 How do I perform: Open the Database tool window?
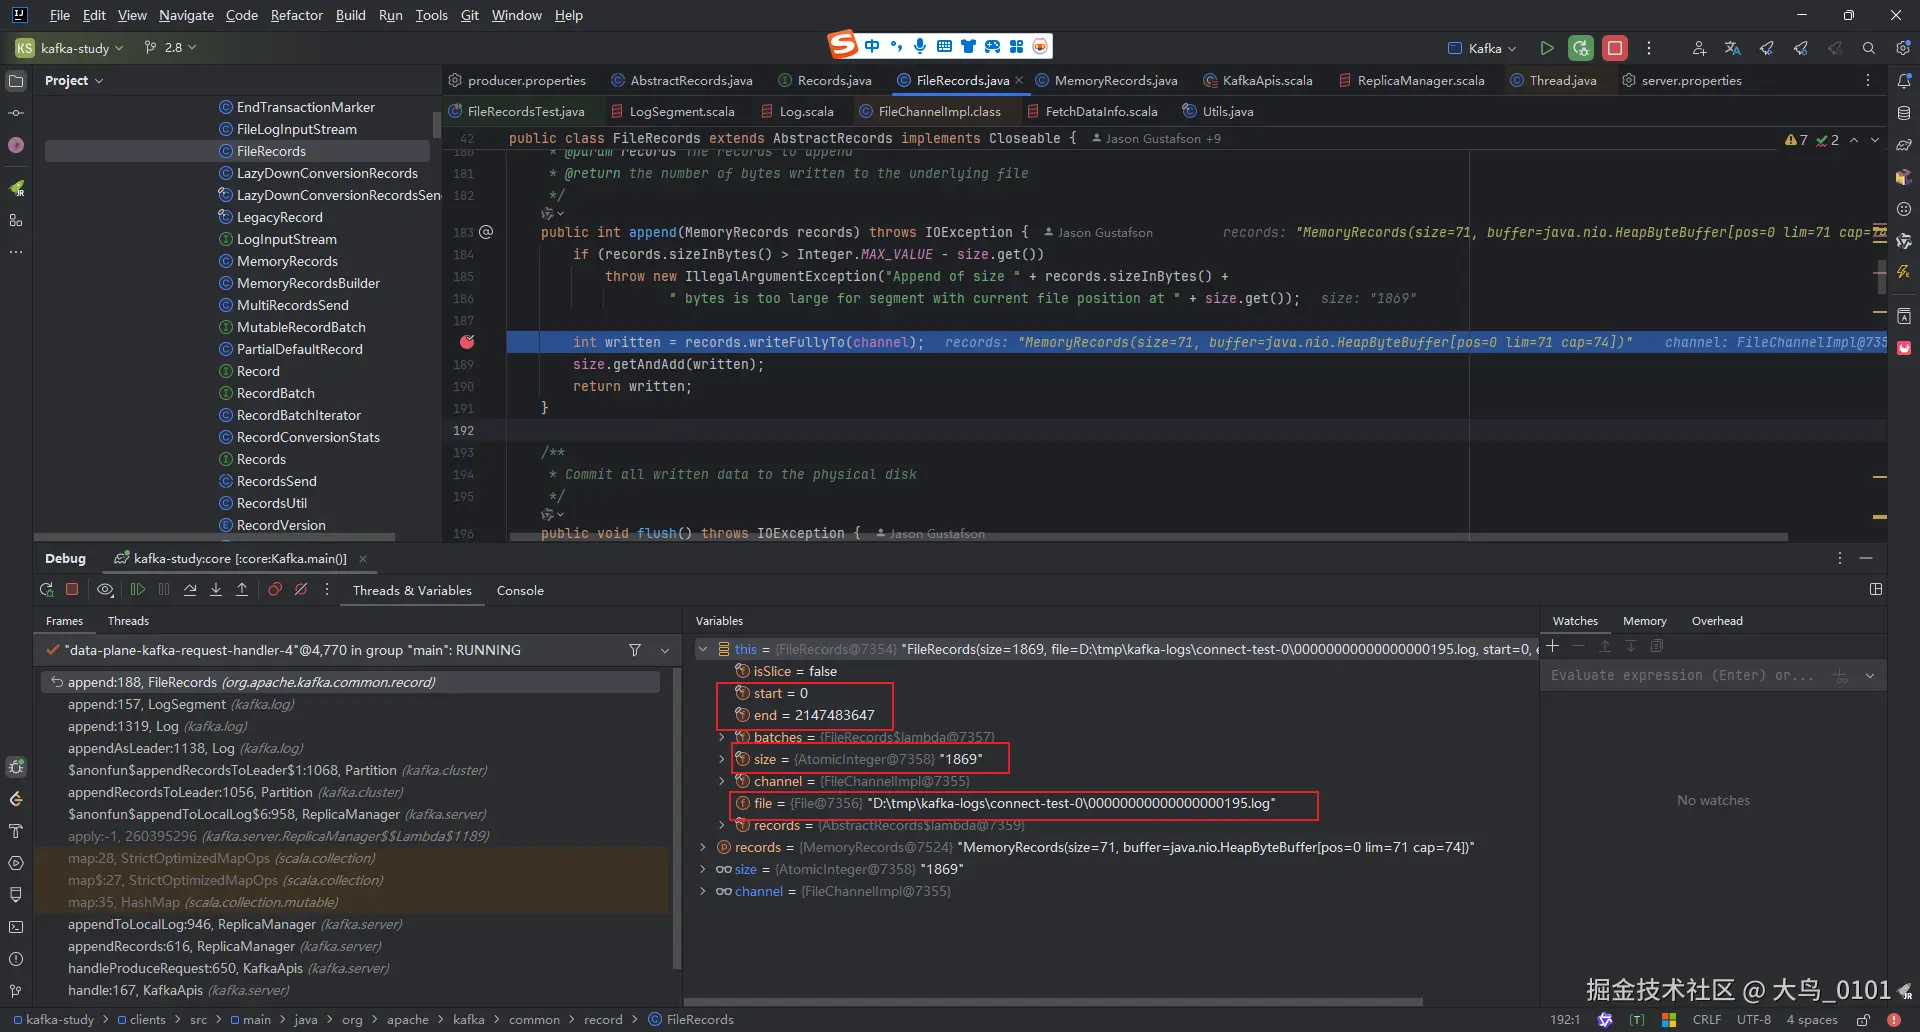coord(1904,113)
